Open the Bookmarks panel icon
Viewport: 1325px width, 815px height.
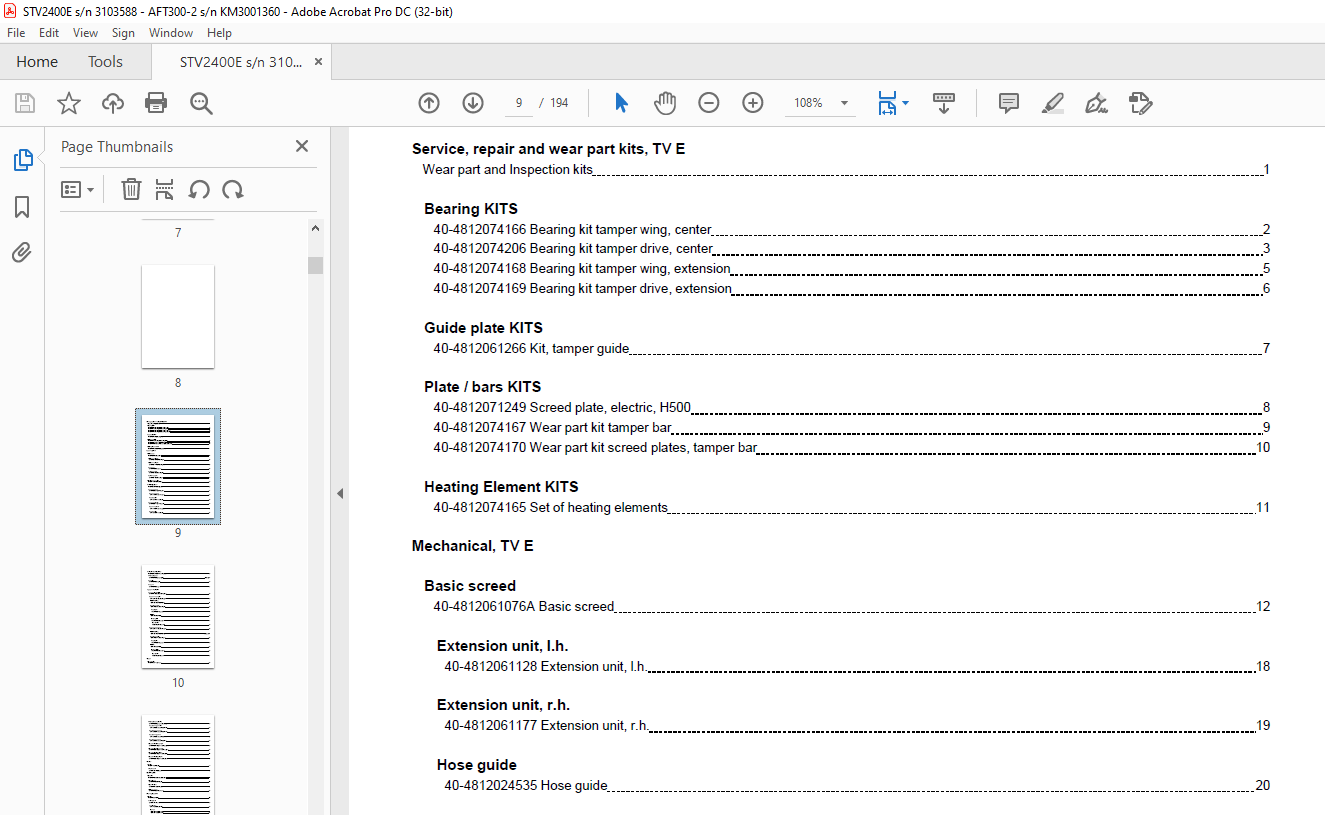click(x=22, y=207)
